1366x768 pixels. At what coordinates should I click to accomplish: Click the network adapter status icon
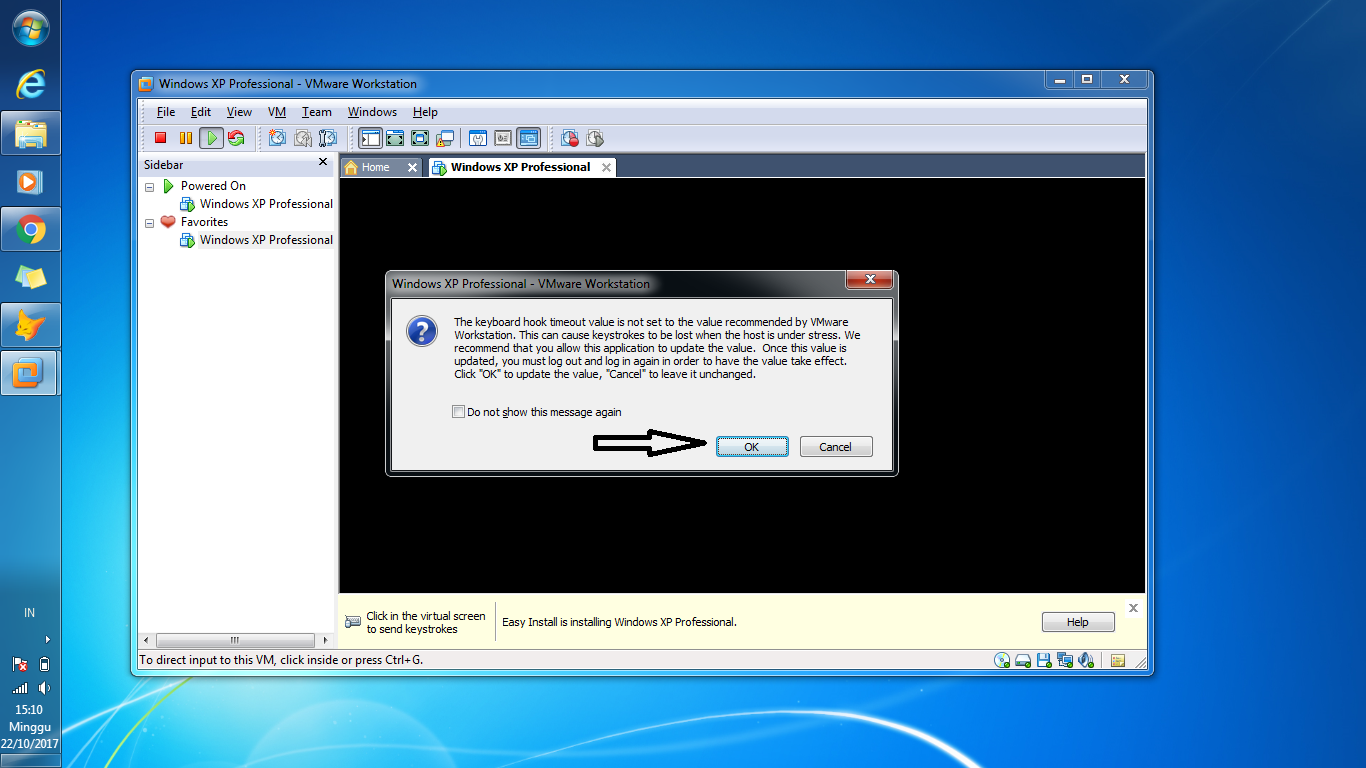(x=1064, y=660)
